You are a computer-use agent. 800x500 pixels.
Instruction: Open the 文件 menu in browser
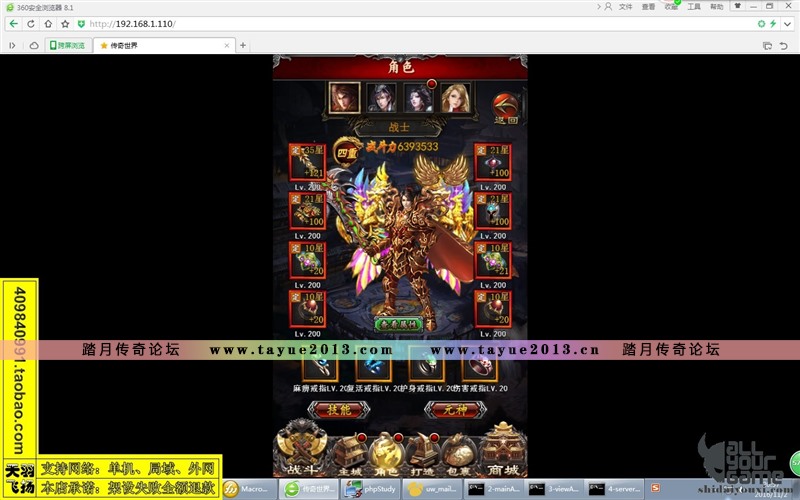[625, 6]
